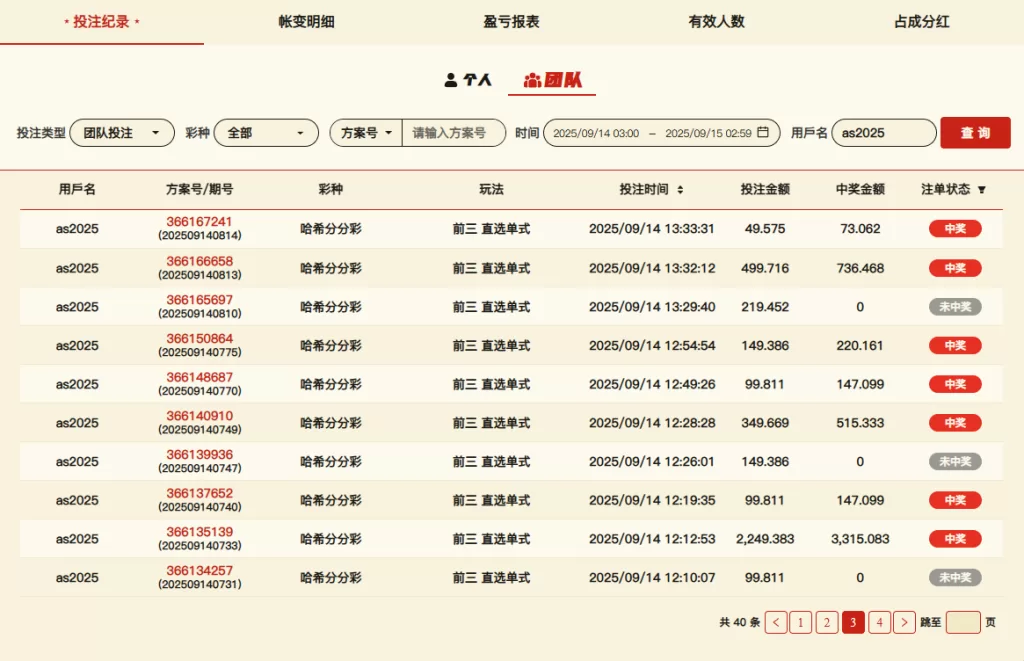Screen dimensions: 1024x661
Task: Click the red 查询 search button
Action: [975, 133]
